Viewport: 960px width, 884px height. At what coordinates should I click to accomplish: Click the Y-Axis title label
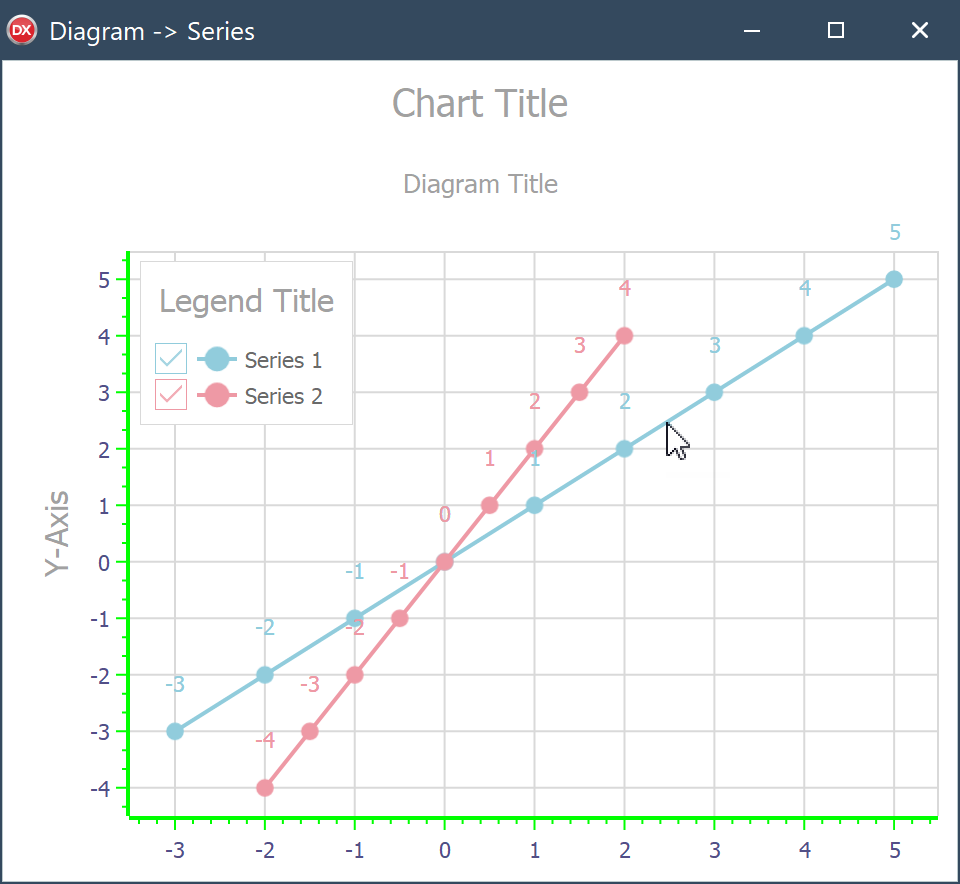tap(57, 533)
